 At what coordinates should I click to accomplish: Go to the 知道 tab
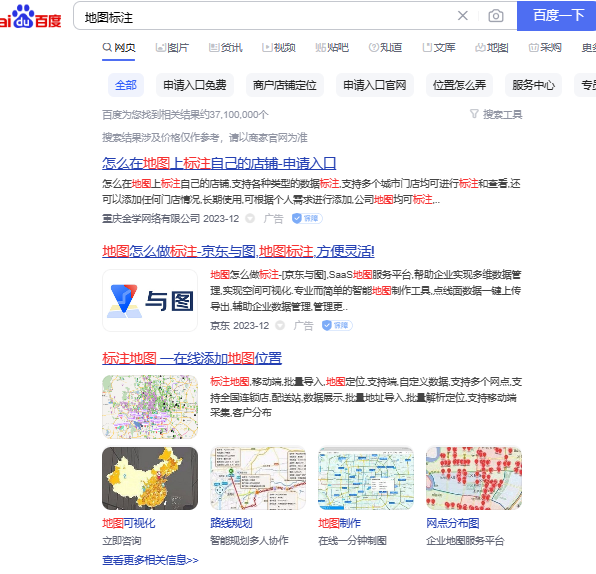385,48
